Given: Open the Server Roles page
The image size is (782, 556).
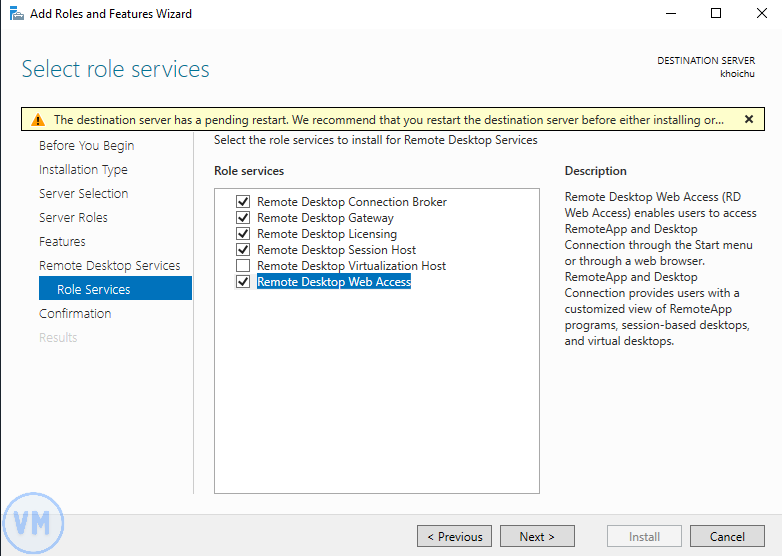Looking at the screenshot, I should coord(73,218).
